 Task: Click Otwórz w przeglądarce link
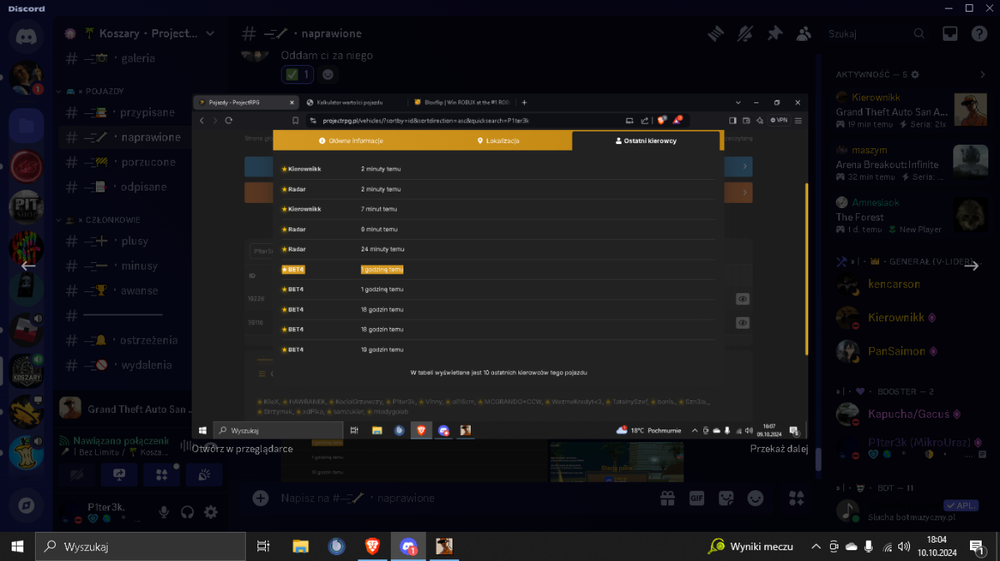coord(242,449)
